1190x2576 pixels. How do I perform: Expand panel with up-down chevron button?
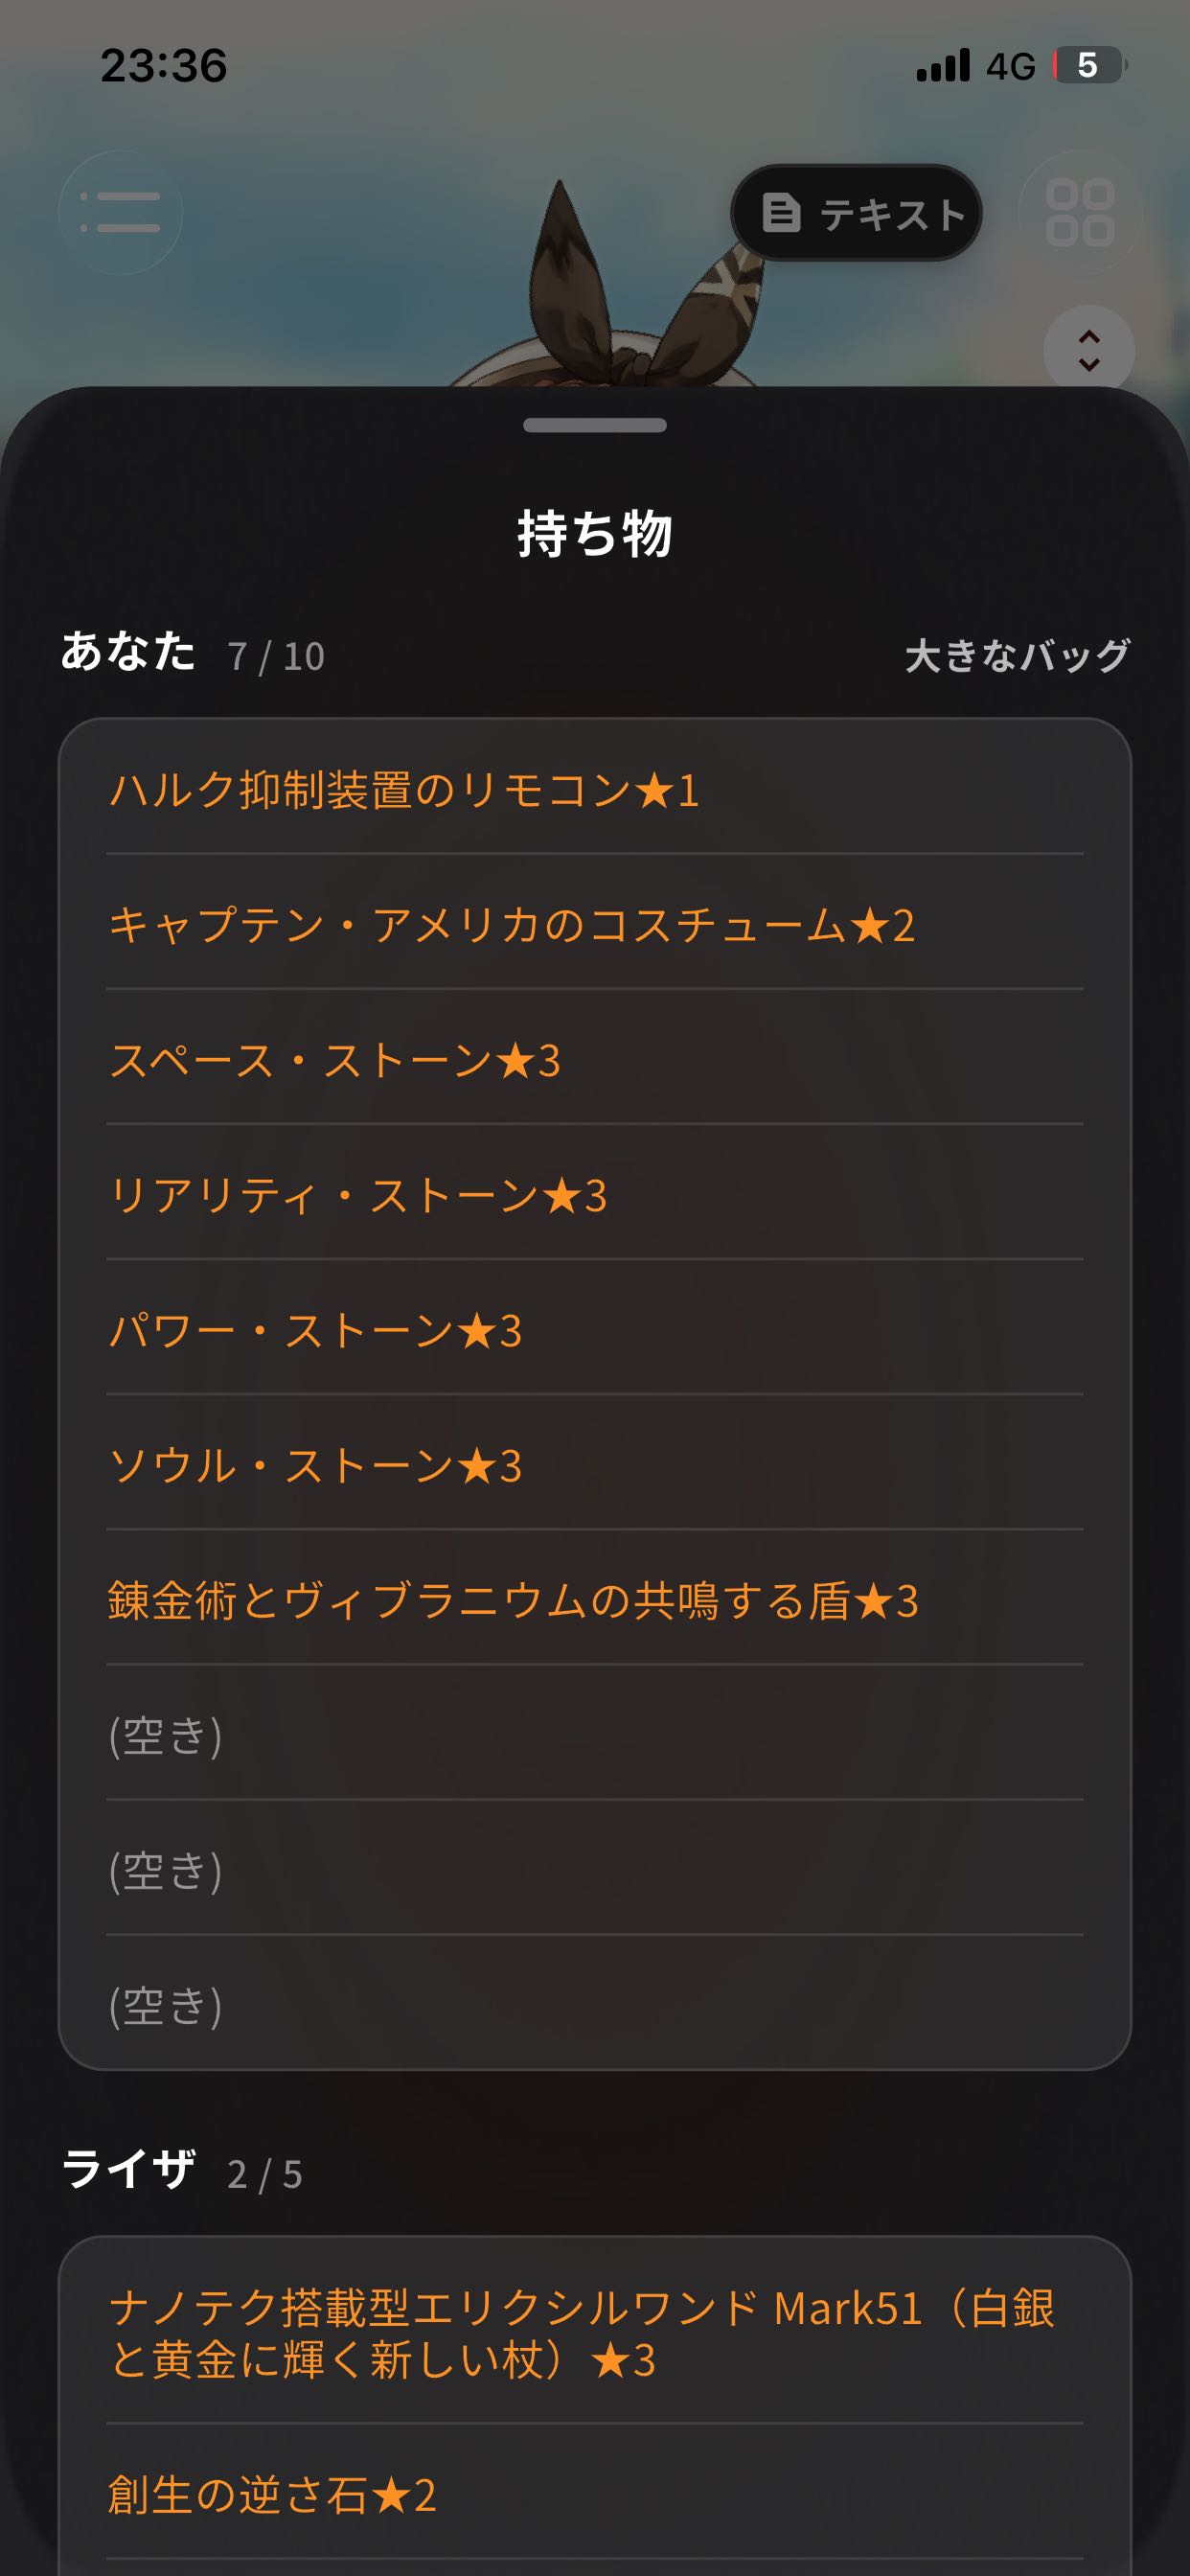coord(1089,350)
